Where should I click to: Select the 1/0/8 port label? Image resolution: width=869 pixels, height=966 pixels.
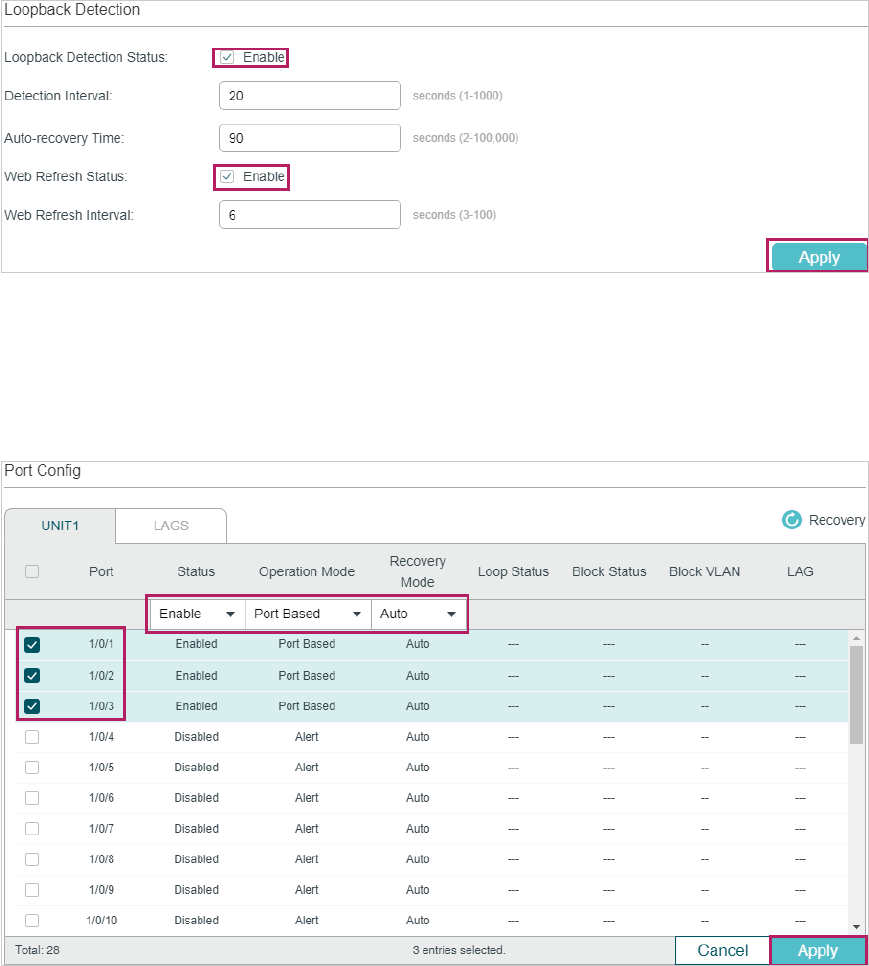click(101, 859)
